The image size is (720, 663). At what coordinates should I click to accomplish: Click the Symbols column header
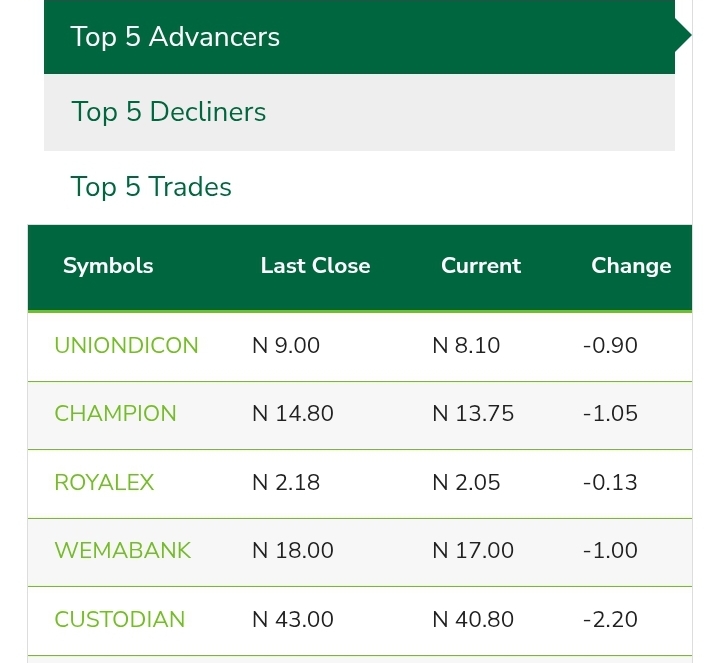[108, 266]
